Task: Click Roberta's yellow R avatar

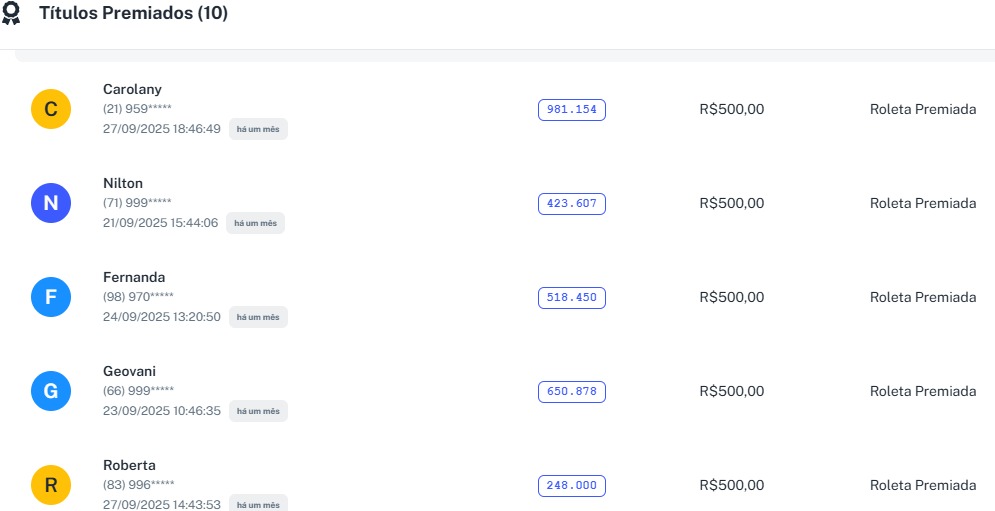Action: (51, 485)
